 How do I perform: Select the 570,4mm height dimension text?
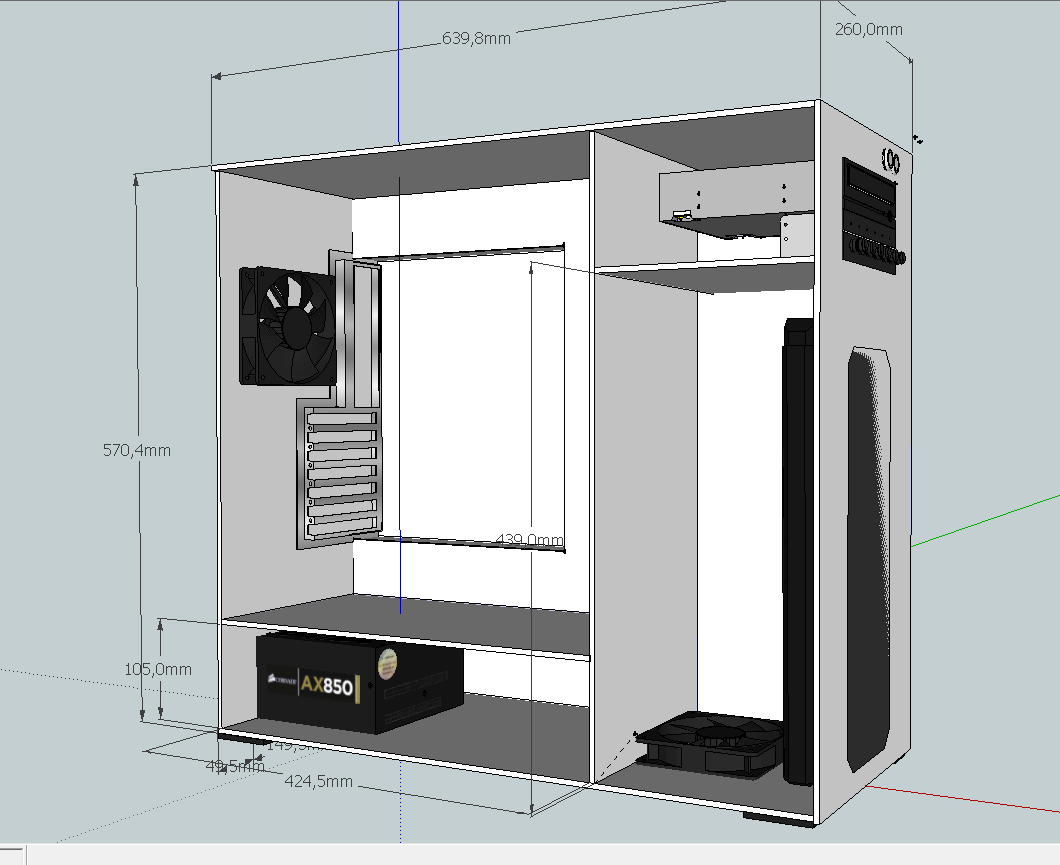click(x=137, y=451)
